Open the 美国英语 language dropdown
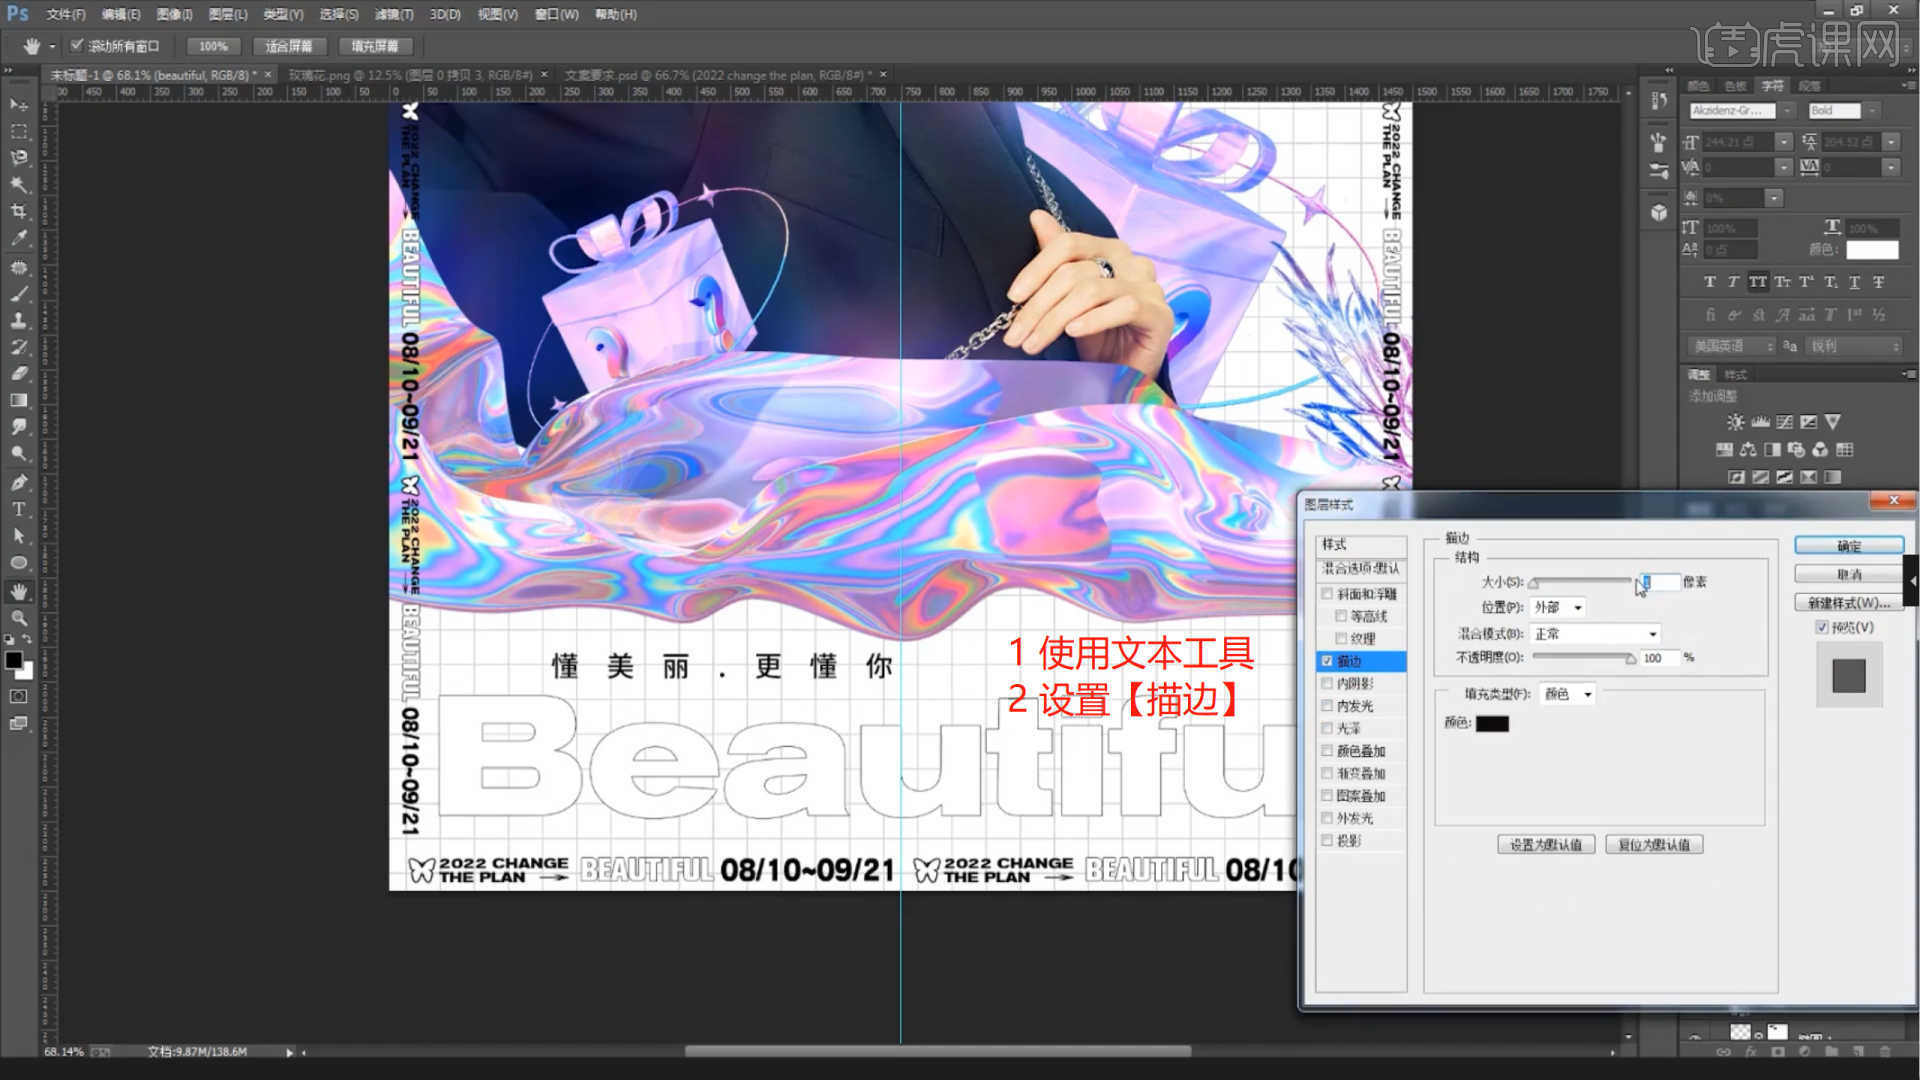This screenshot has width=1920, height=1080. coord(1731,346)
